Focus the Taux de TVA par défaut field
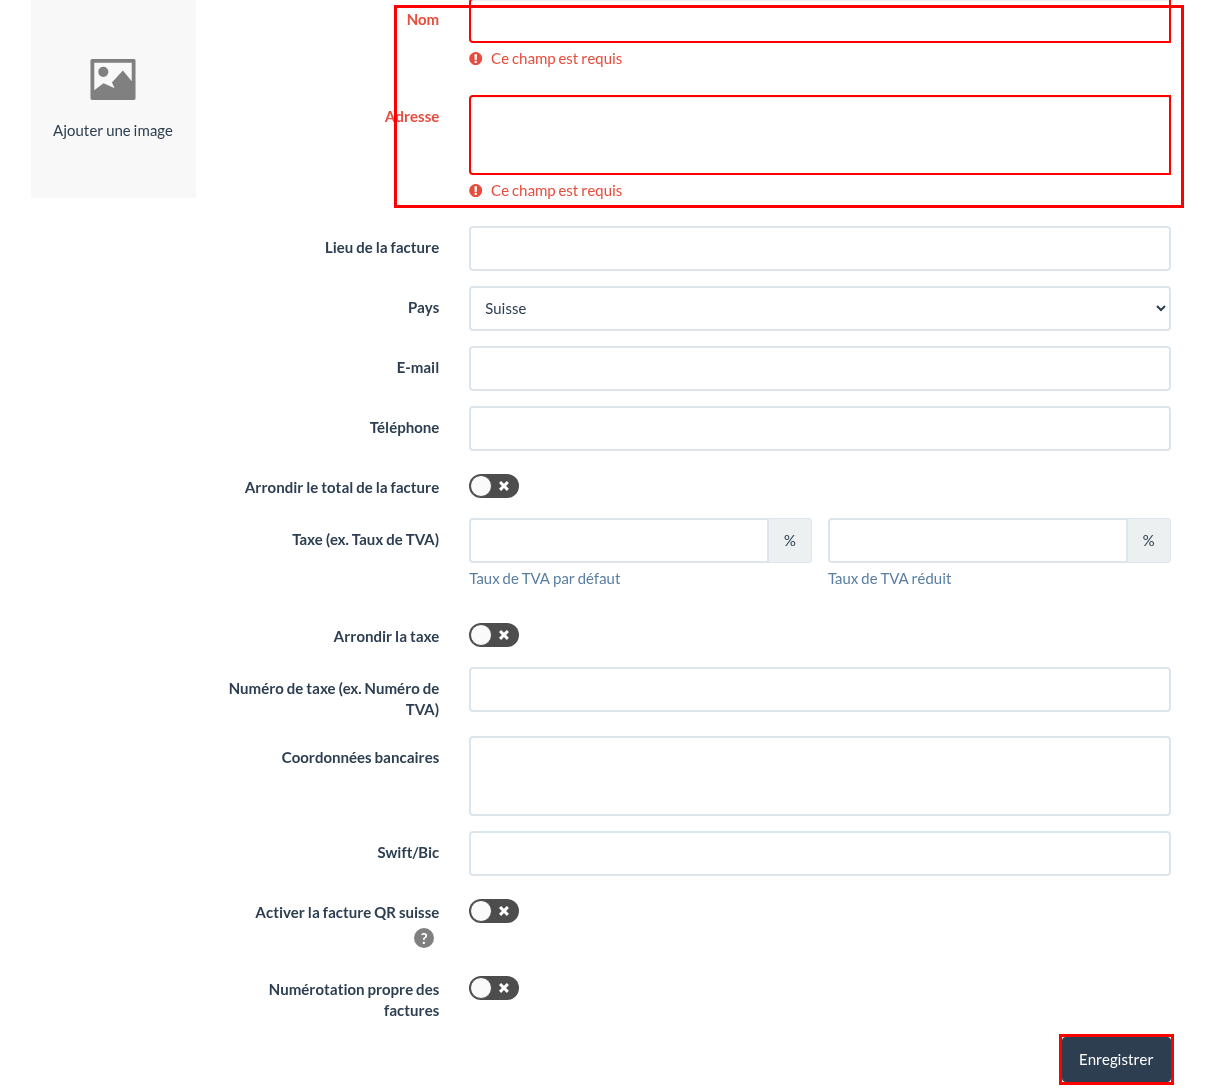This screenshot has height=1088, width=1215. point(619,540)
